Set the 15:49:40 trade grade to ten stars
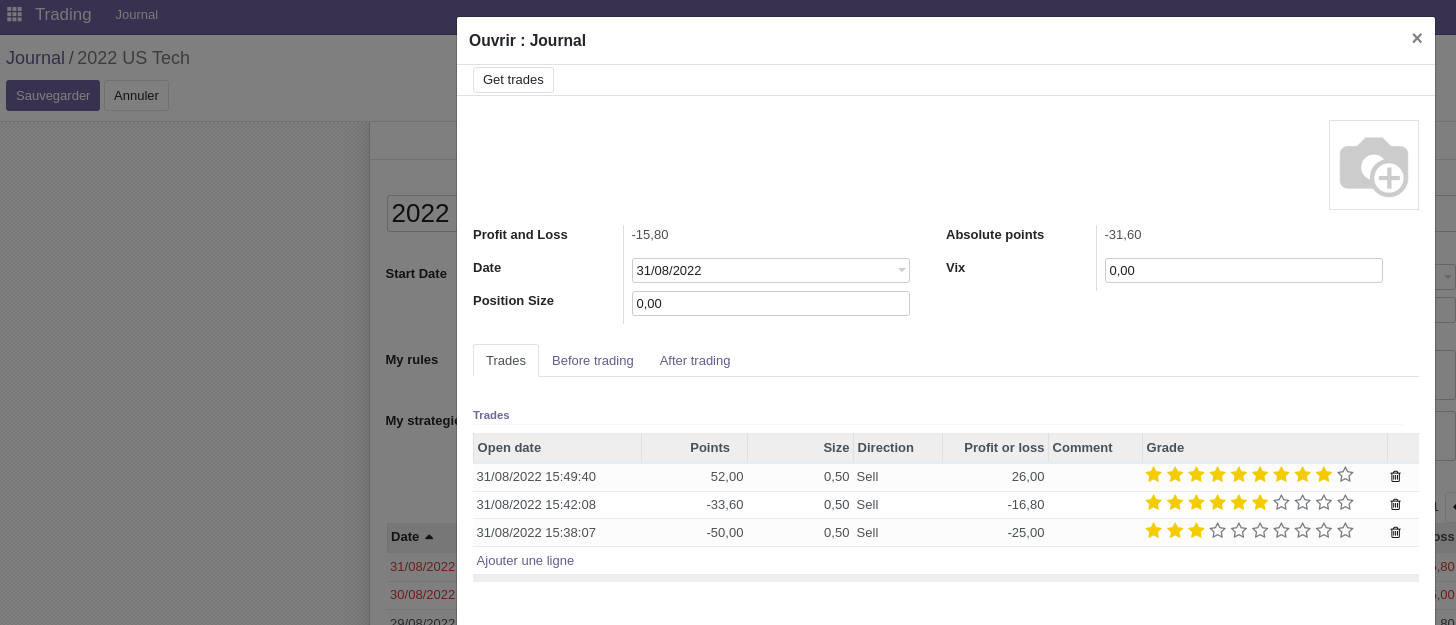Image resolution: width=1456 pixels, height=625 pixels. pos(1345,475)
